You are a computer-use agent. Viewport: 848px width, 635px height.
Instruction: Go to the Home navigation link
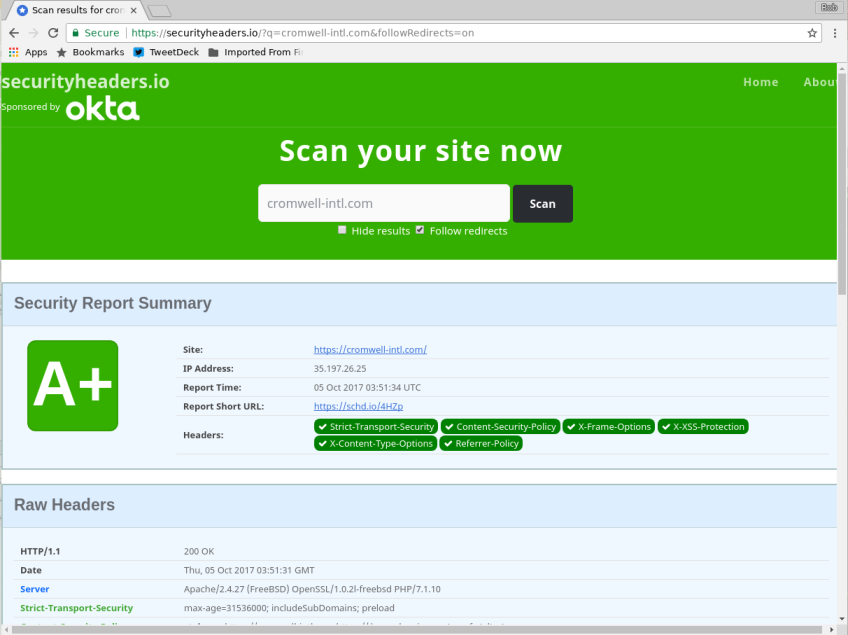point(760,82)
